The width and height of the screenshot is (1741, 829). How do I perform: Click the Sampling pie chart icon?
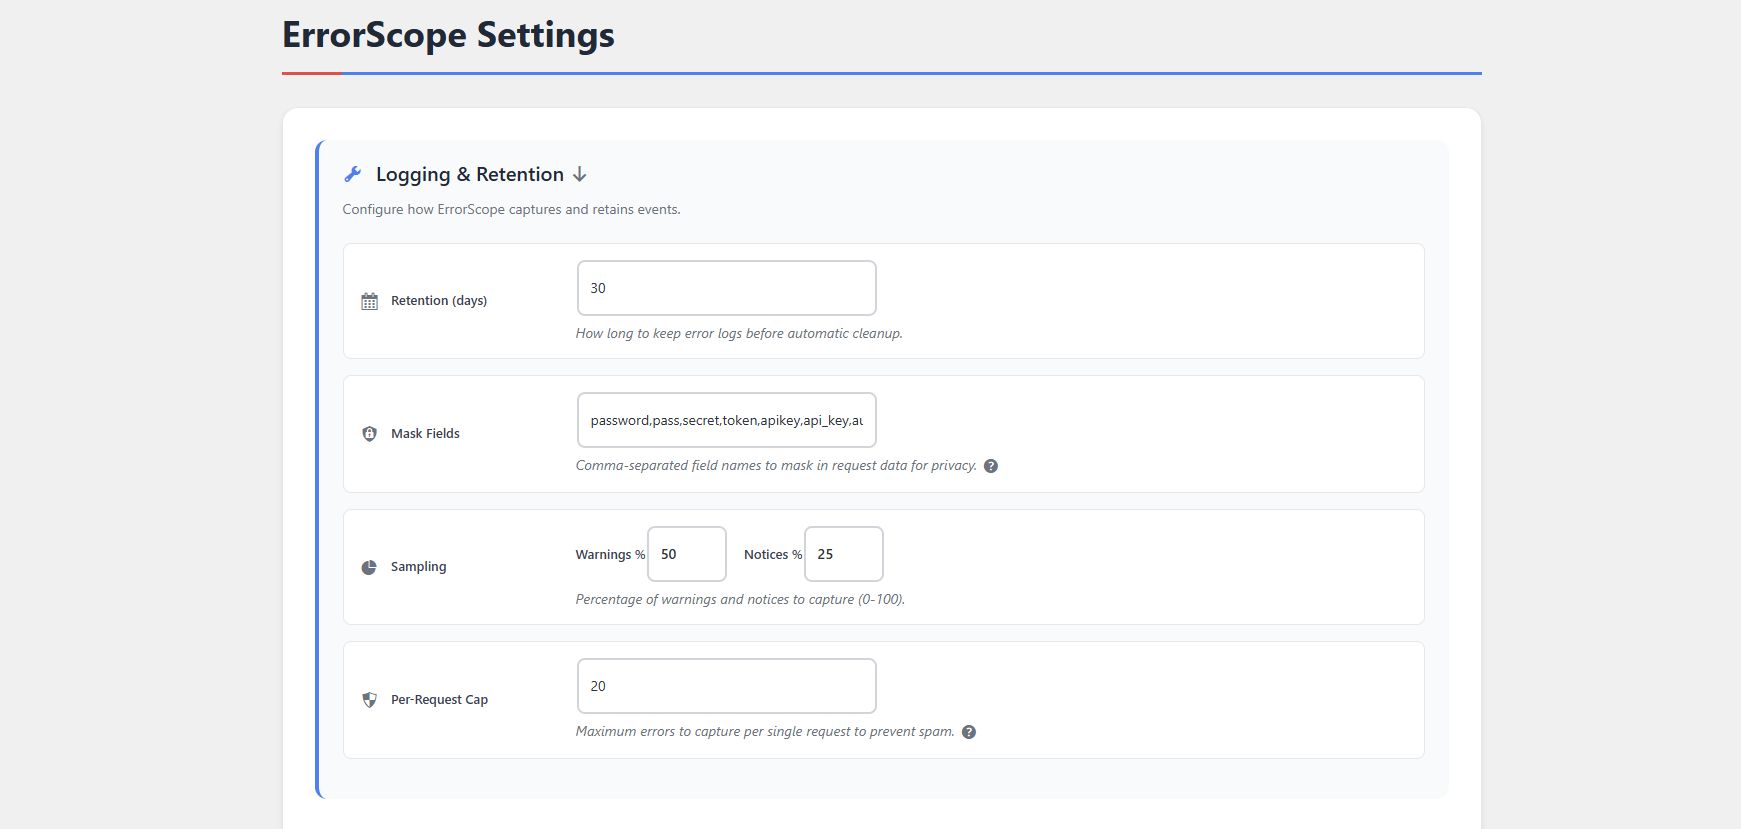(x=369, y=567)
